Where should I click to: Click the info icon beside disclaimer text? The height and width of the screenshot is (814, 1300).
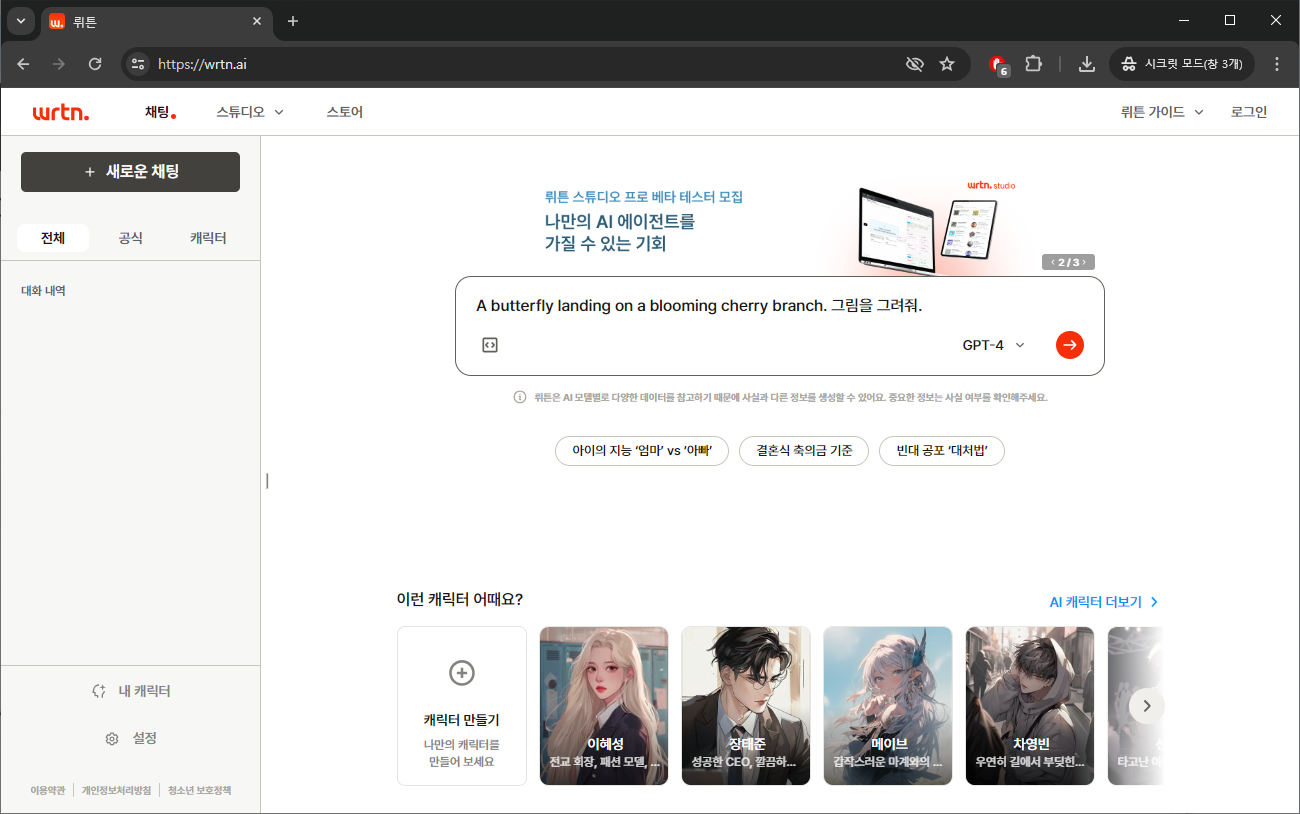tap(520, 397)
